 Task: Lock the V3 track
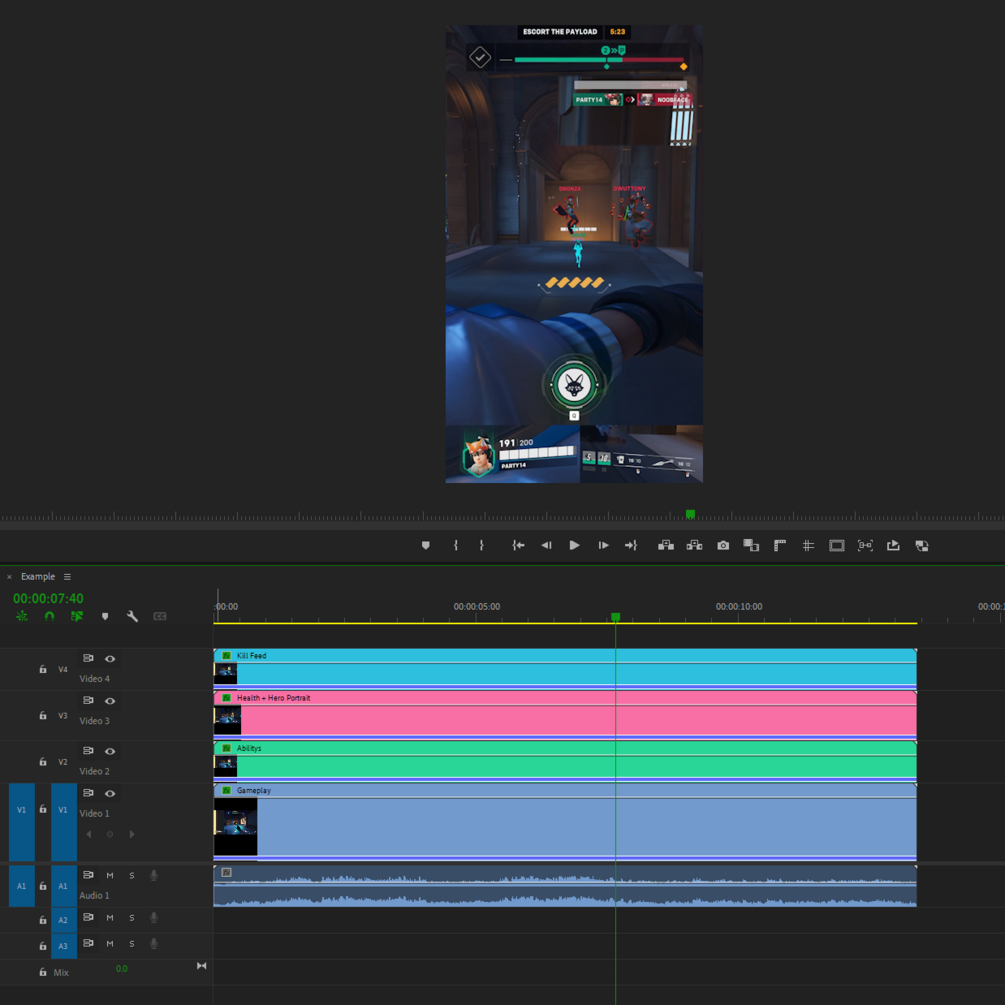(x=43, y=715)
